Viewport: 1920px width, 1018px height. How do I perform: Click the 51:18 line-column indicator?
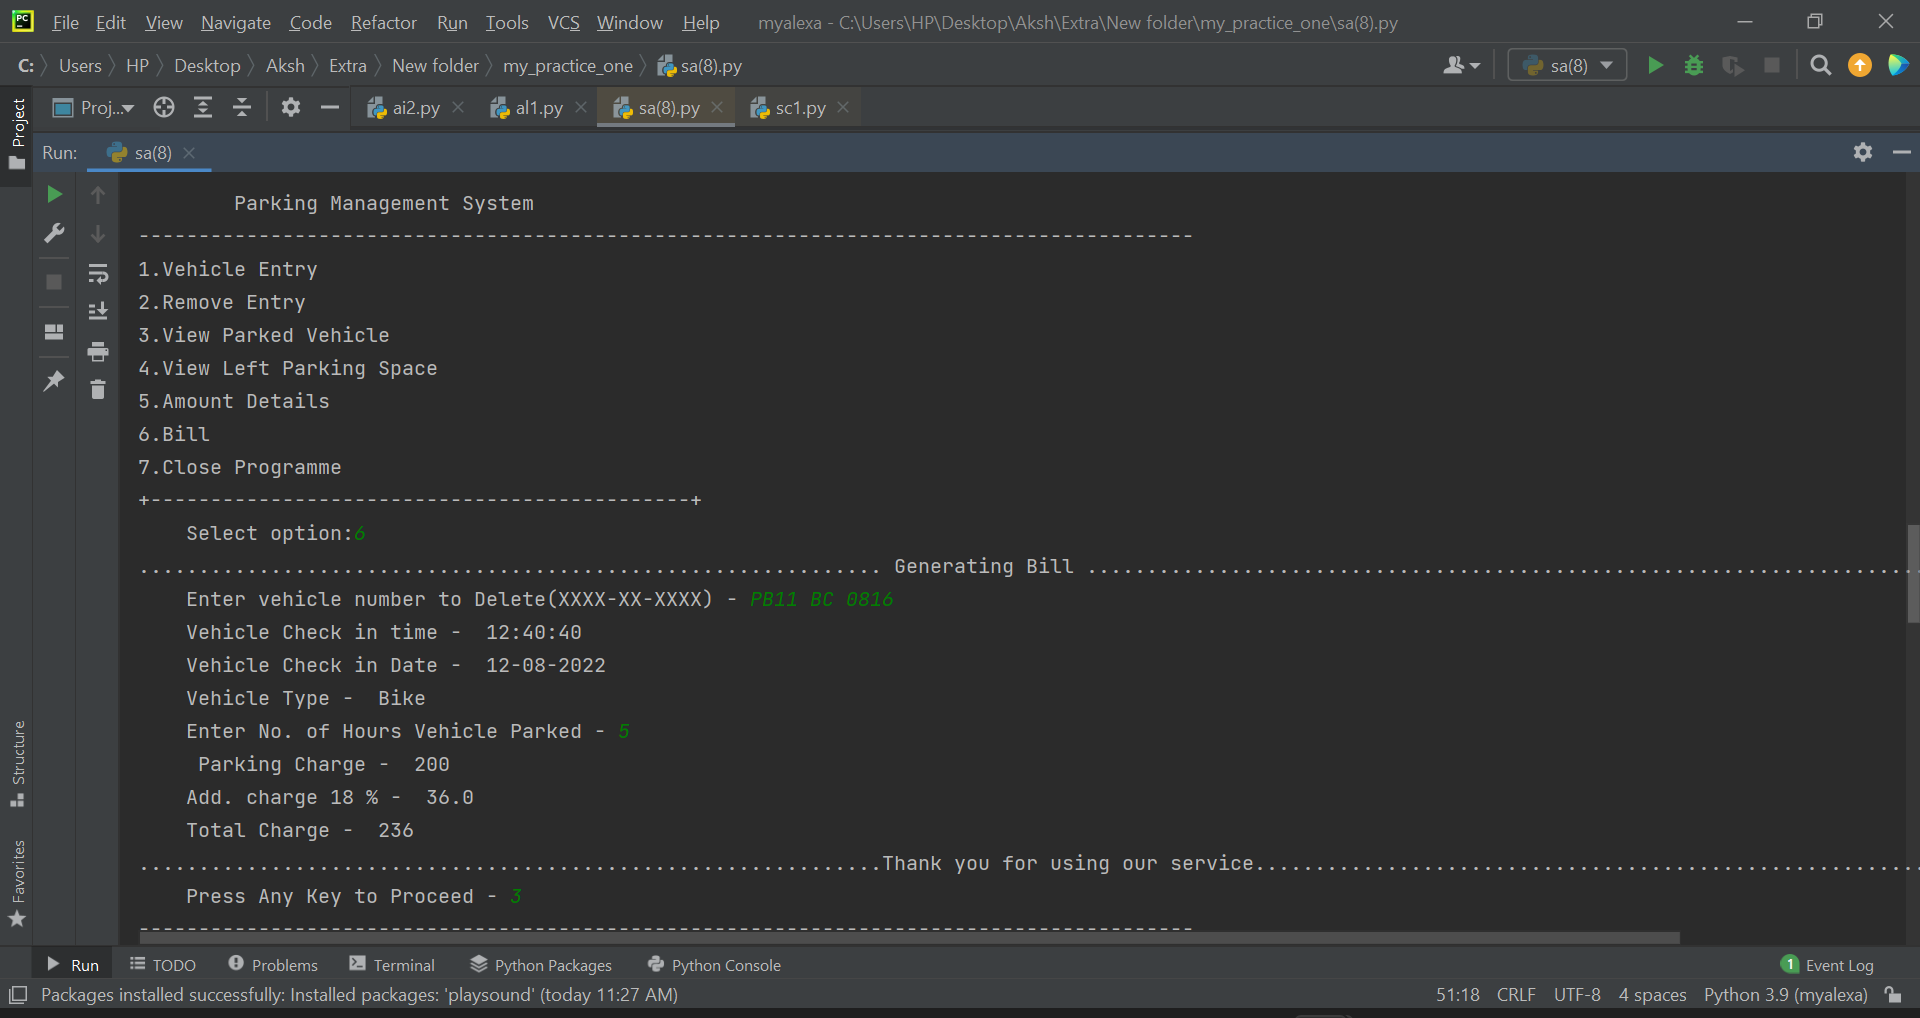(x=1458, y=995)
